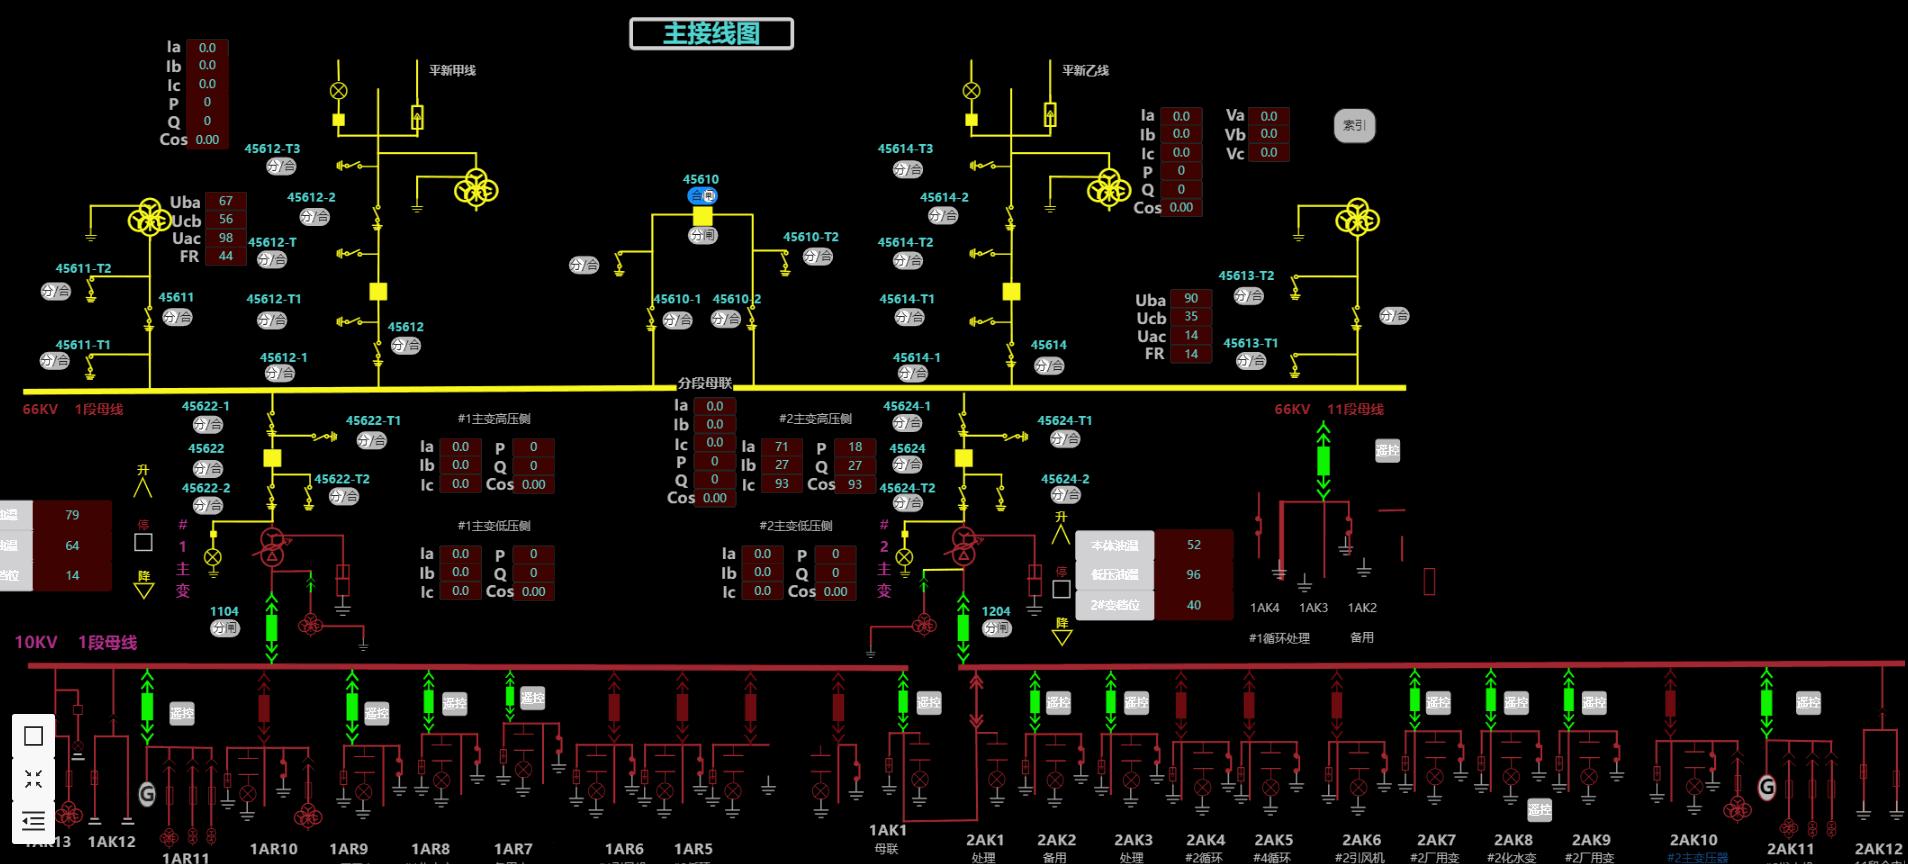Click the 2#变档位 value 40
This screenshot has height=864, width=1908.
point(1194,605)
